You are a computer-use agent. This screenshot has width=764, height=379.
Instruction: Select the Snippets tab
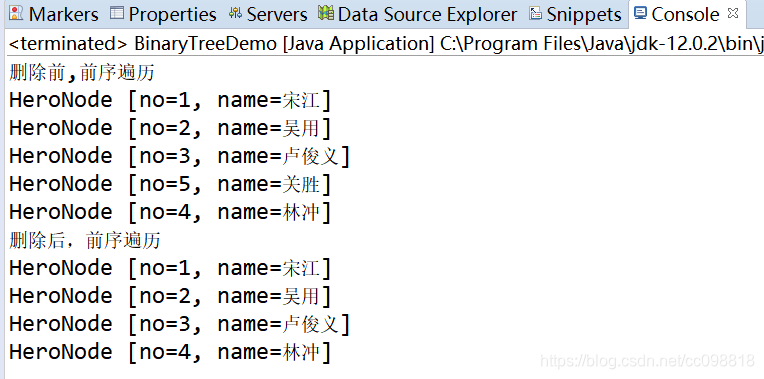click(576, 14)
